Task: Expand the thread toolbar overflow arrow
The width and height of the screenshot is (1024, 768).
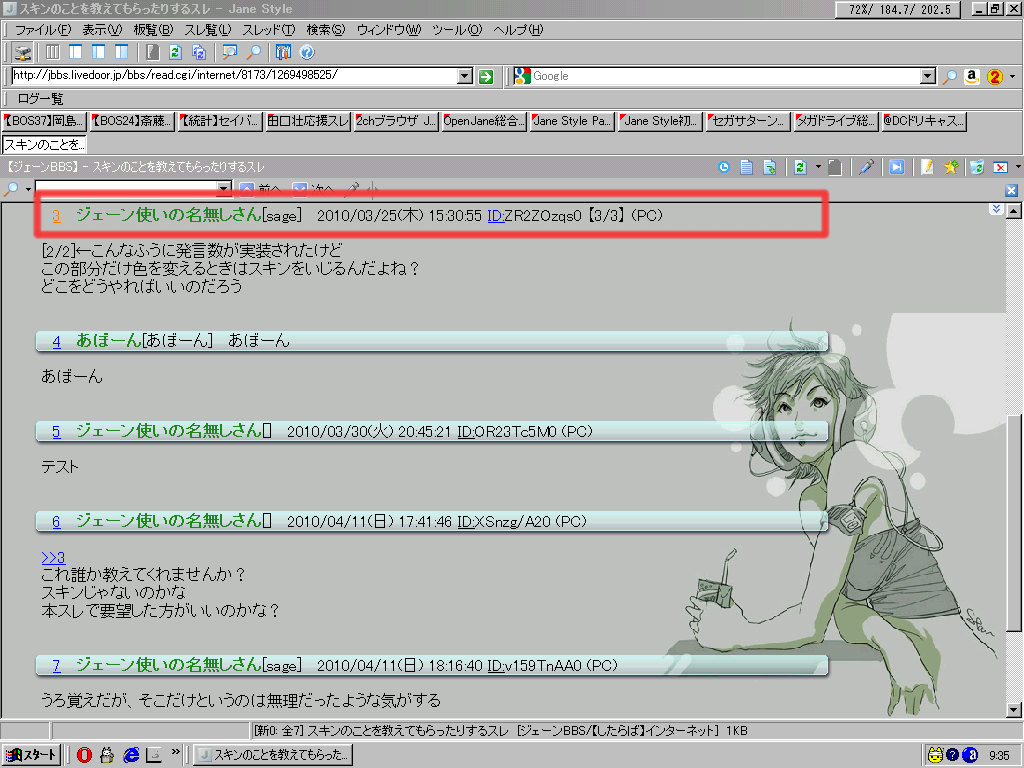Action: coord(1018,167)
